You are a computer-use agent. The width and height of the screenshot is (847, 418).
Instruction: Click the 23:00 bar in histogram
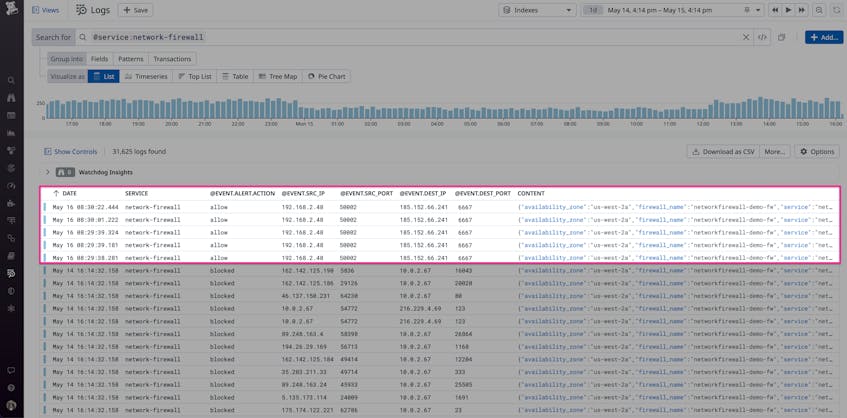tap(273, 109)
